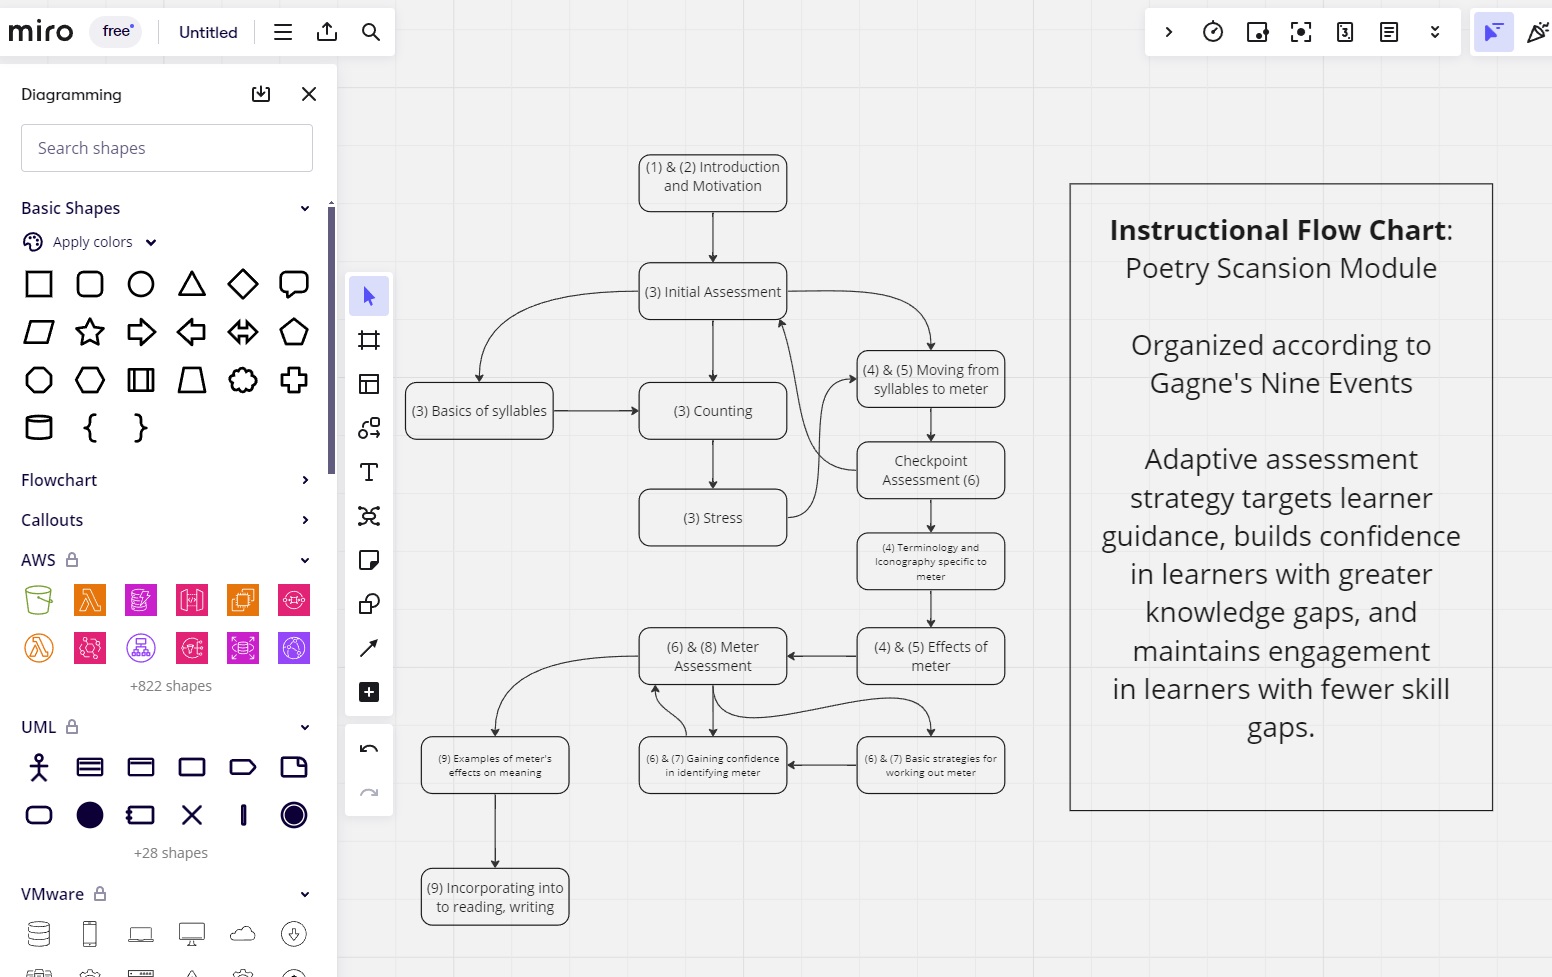Viewport: 1552px width, 977px height.
Task: Open the timer icon in top bar
Action: 1213,32
